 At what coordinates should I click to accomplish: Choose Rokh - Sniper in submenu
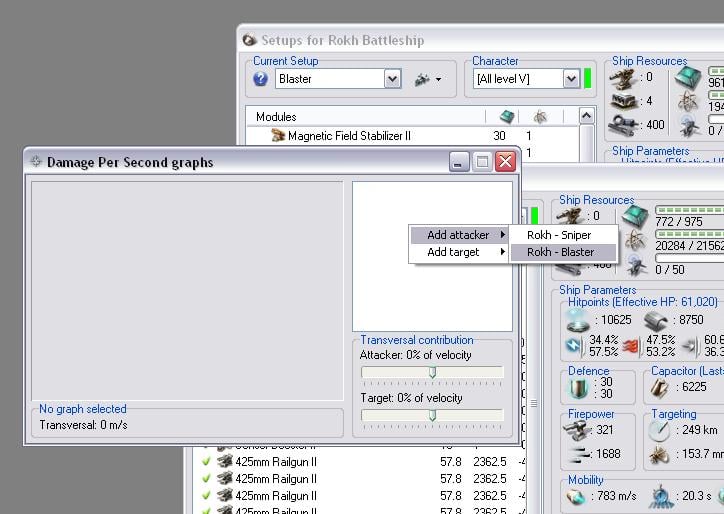tap(559, 235)
